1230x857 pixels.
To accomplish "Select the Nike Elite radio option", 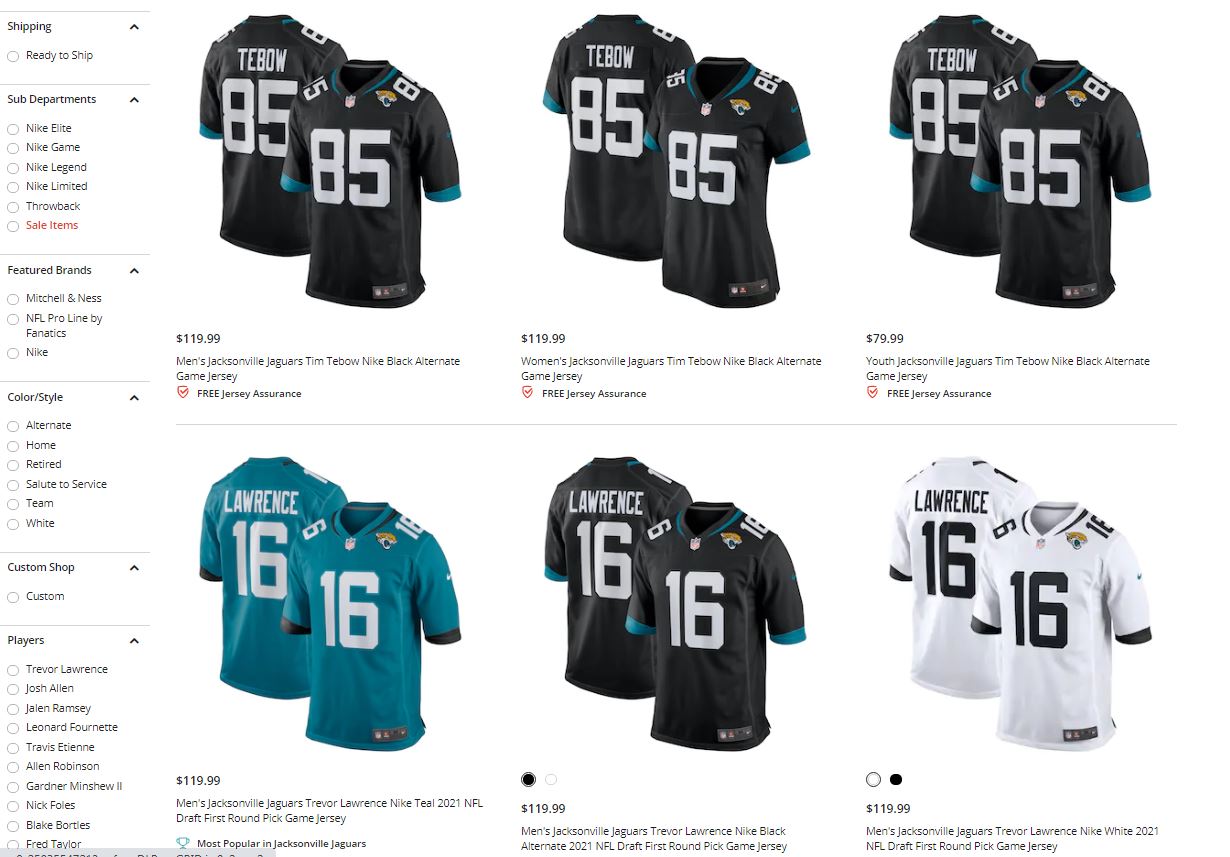I will tap(13, 129).
